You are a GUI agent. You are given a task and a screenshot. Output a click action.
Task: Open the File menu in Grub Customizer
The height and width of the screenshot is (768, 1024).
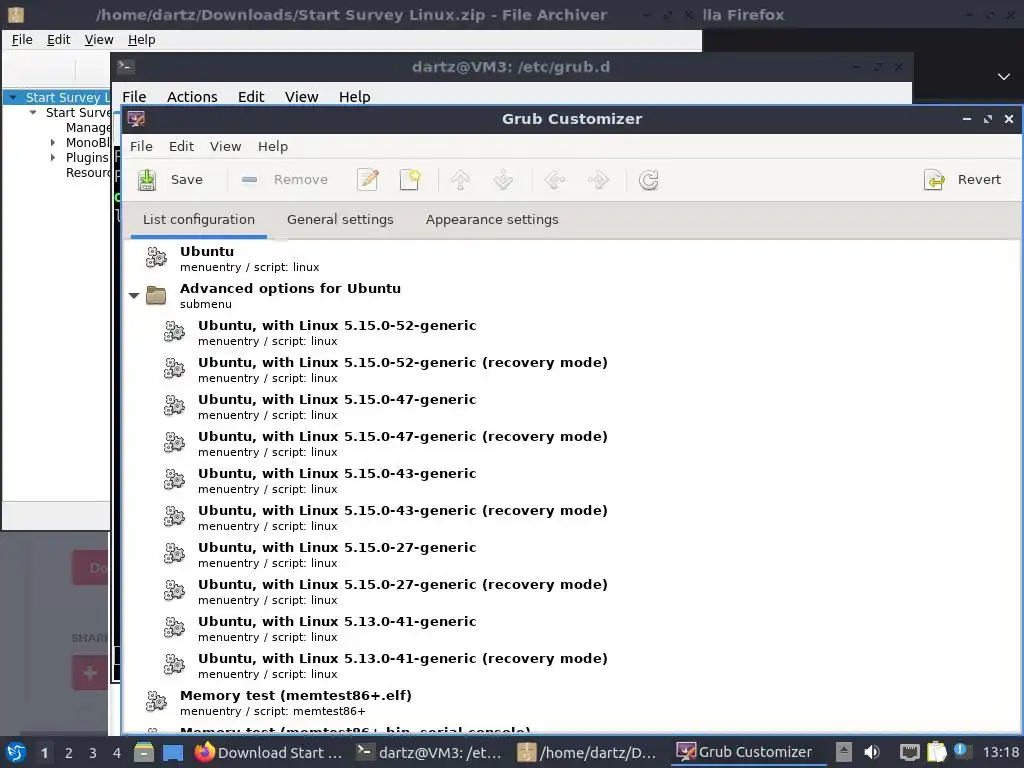point(141,146)
